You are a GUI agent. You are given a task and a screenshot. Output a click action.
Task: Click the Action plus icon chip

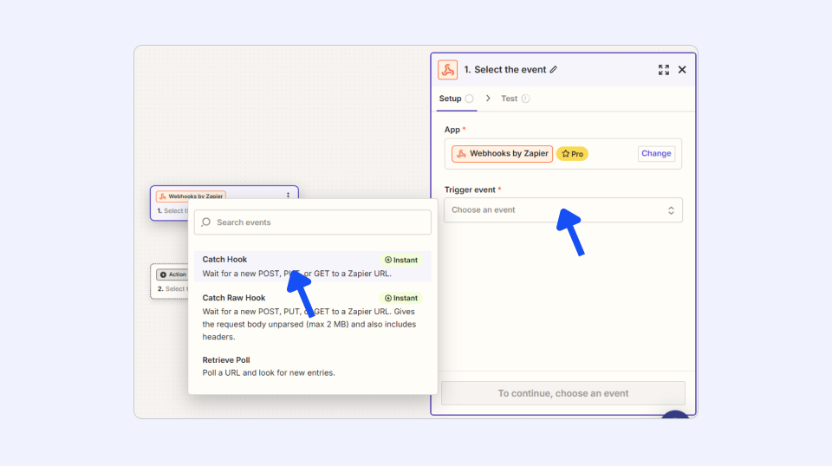172,274
